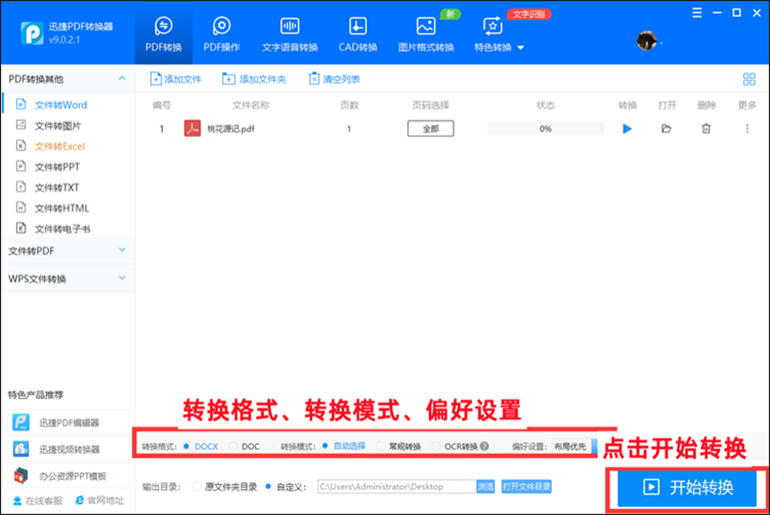Click 添加文件夹 to add a folder
Viewport: 770px width, 515px height.
click(254, 79)
